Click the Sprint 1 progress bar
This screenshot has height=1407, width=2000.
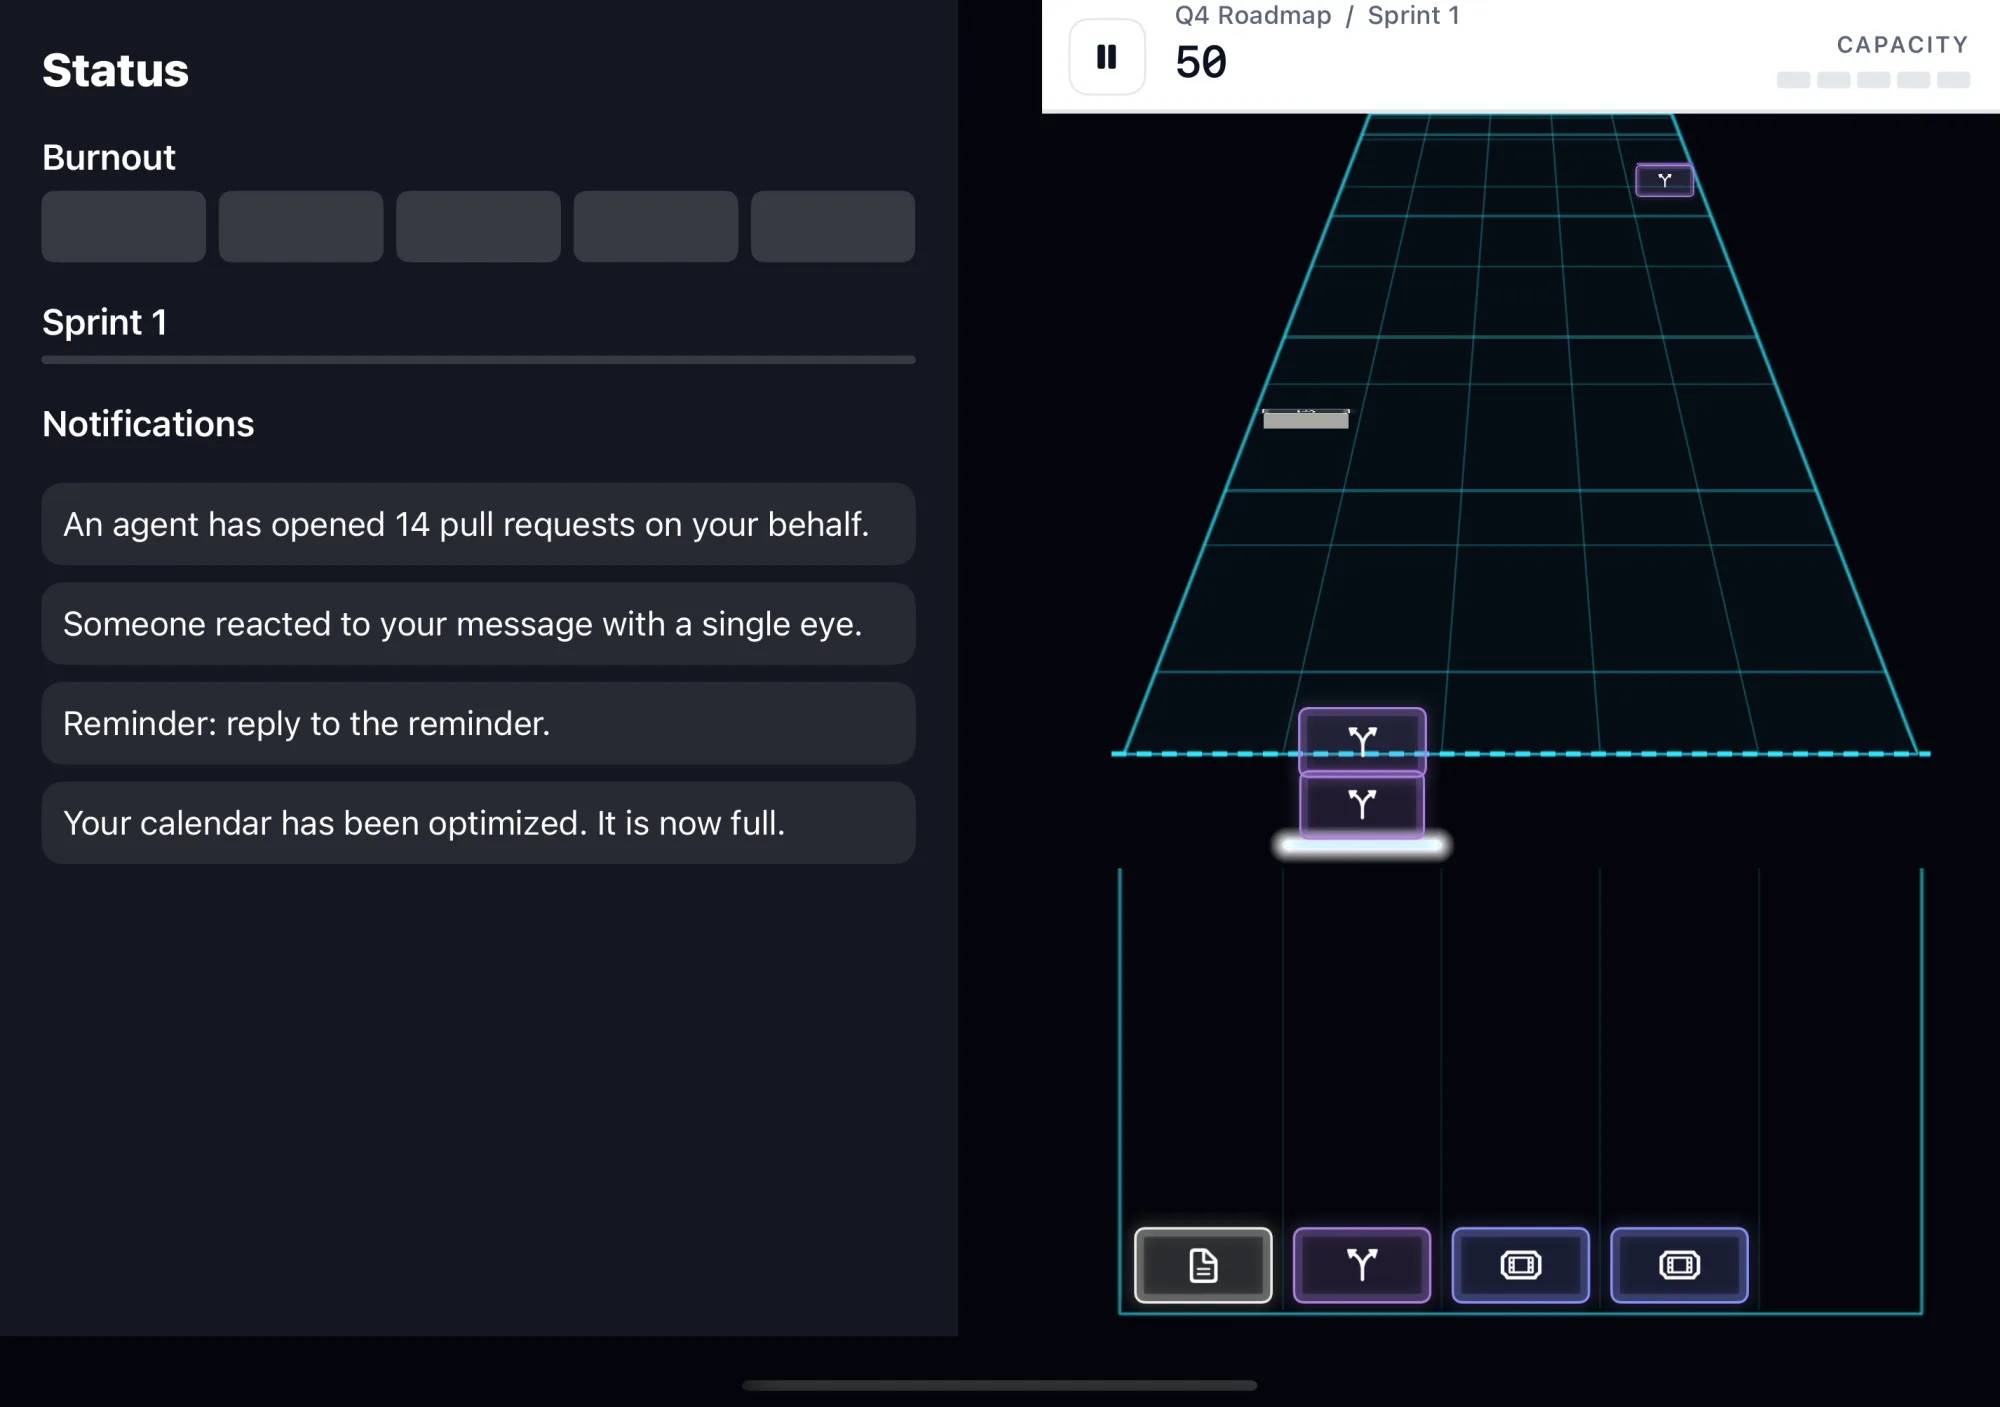click(x=478, y=360)
